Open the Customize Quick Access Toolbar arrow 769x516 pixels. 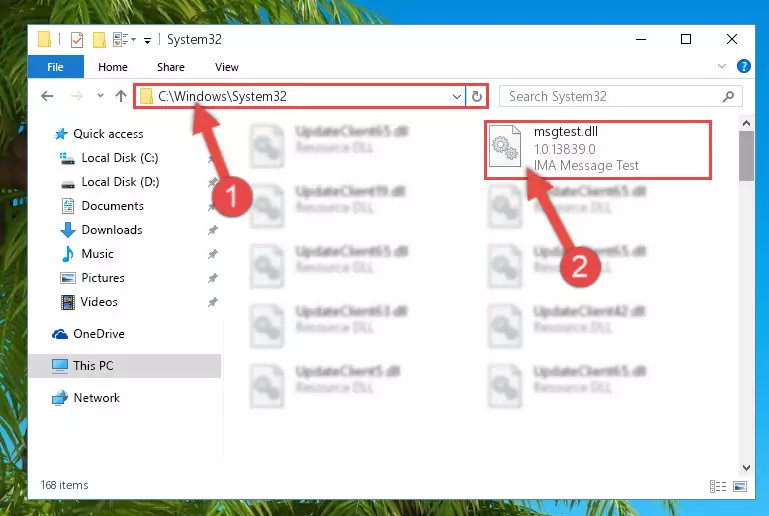tap(147, 40)
